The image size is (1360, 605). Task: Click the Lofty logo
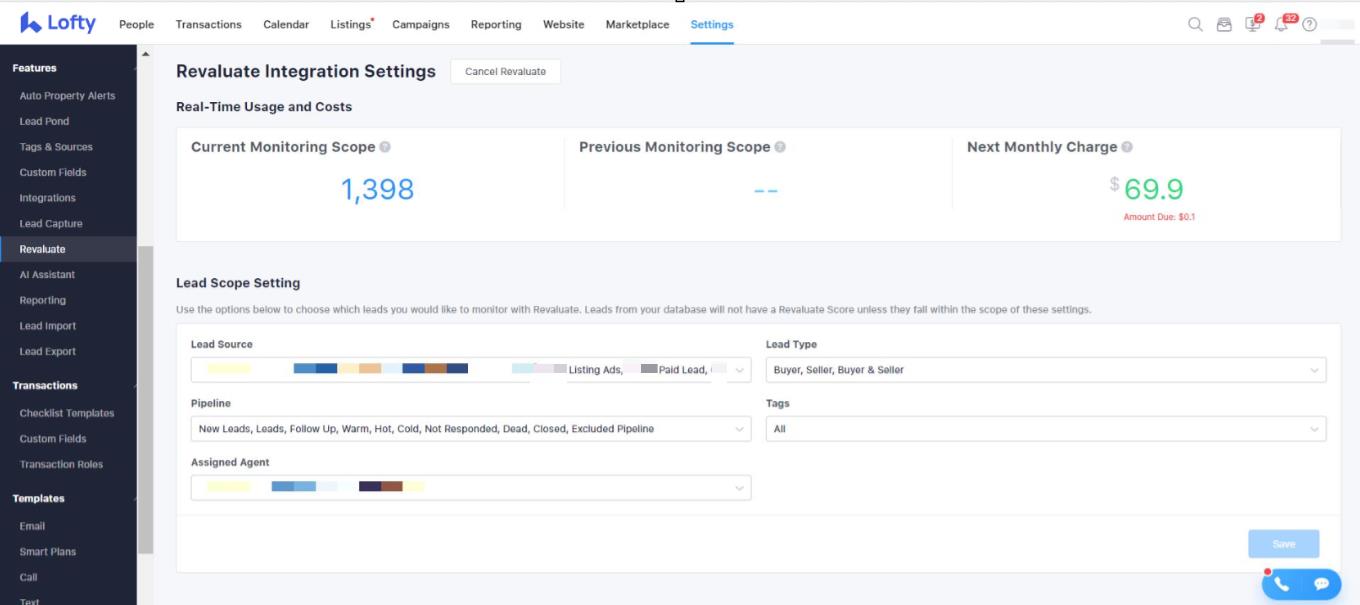(58, 23)
